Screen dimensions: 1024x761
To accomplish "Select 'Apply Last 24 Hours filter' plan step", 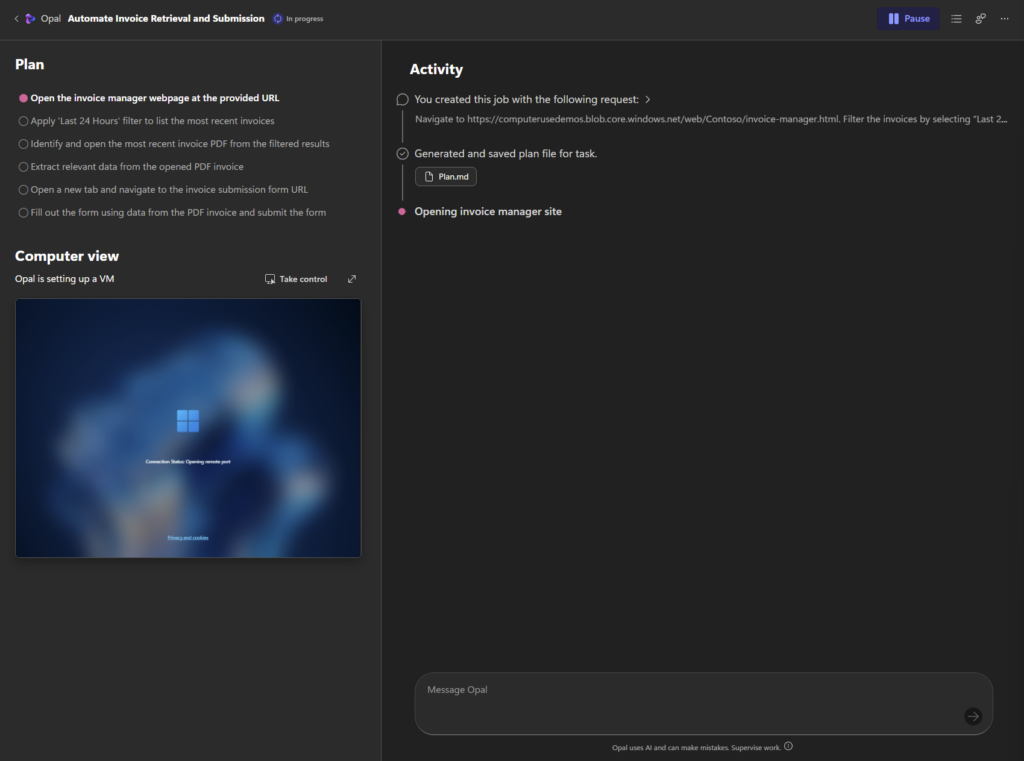I will point(152,121).
